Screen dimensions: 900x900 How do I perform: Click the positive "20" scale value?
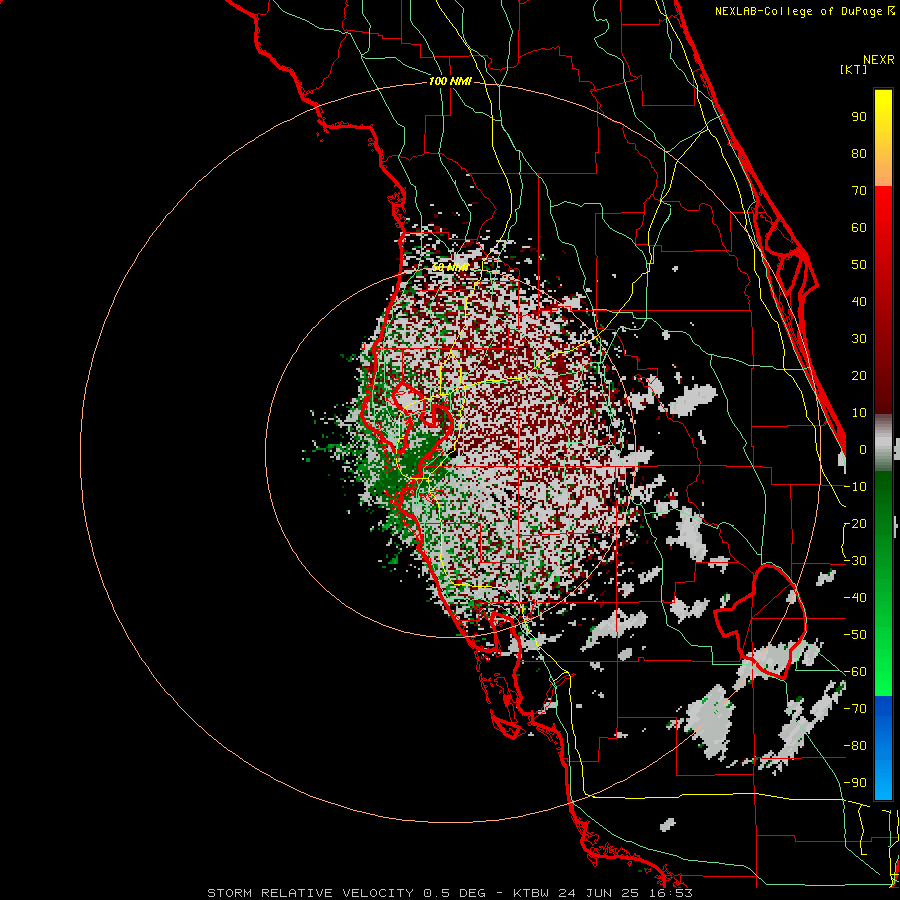pos(859,376)
